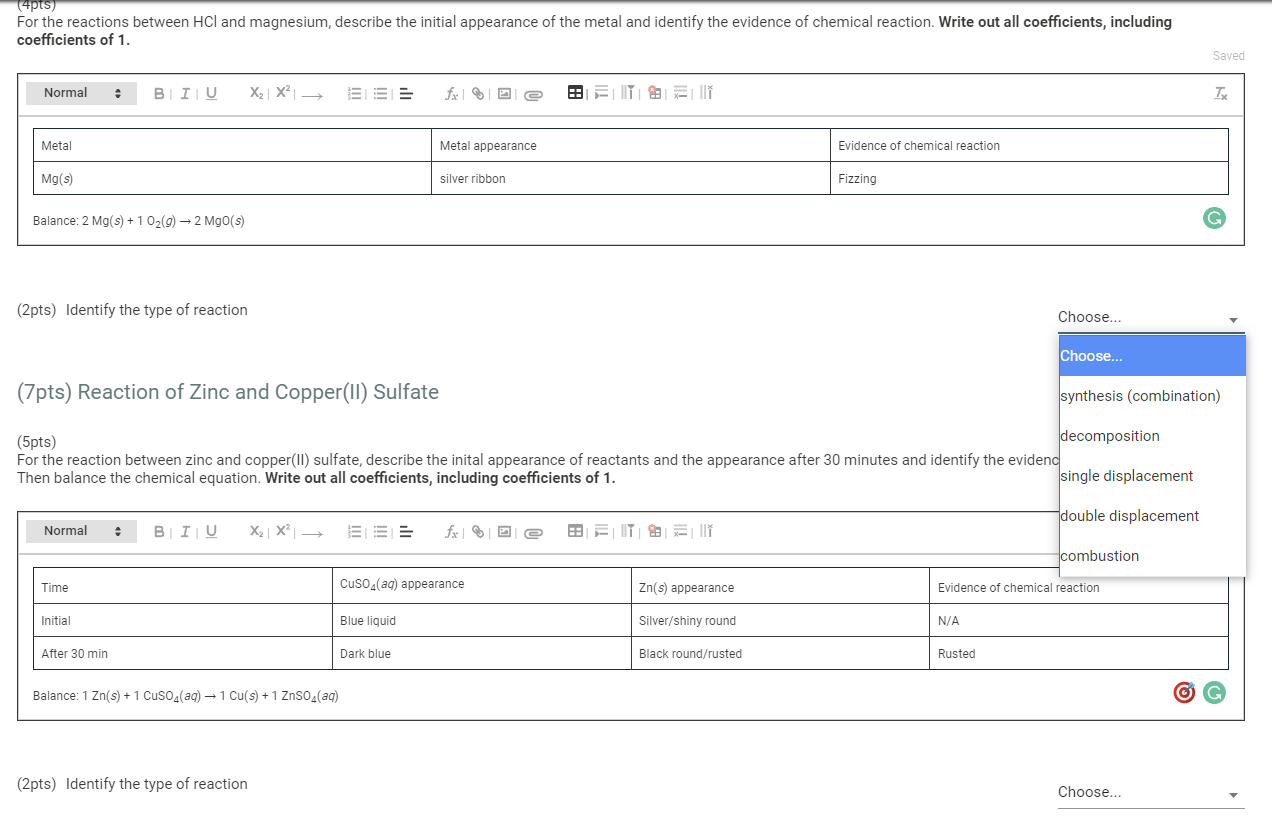Collapse the open reaction type Choose... dropdown
Screen dimensions: 1272x838
1151,317
